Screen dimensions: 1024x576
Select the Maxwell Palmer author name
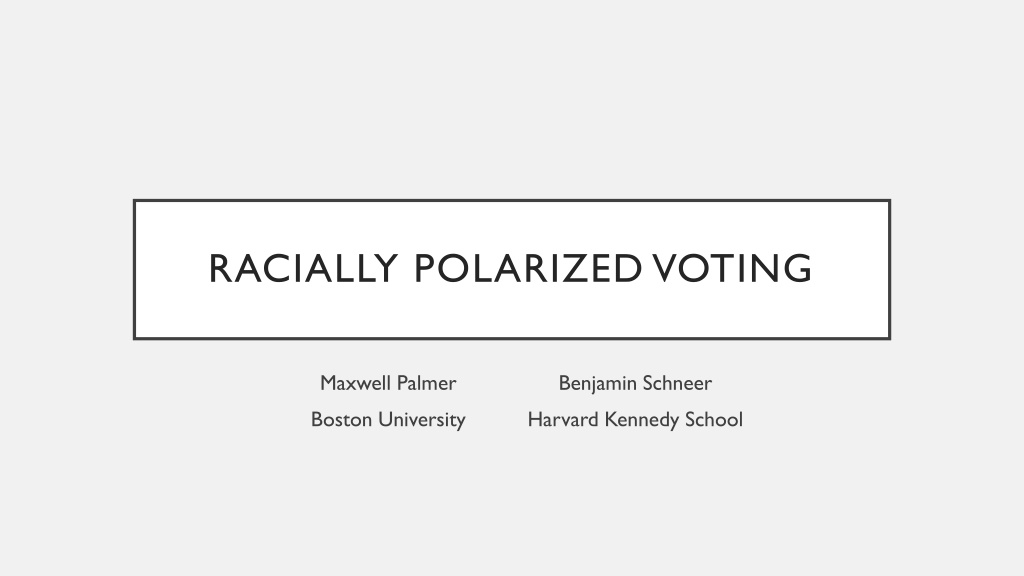click(388, 383)
